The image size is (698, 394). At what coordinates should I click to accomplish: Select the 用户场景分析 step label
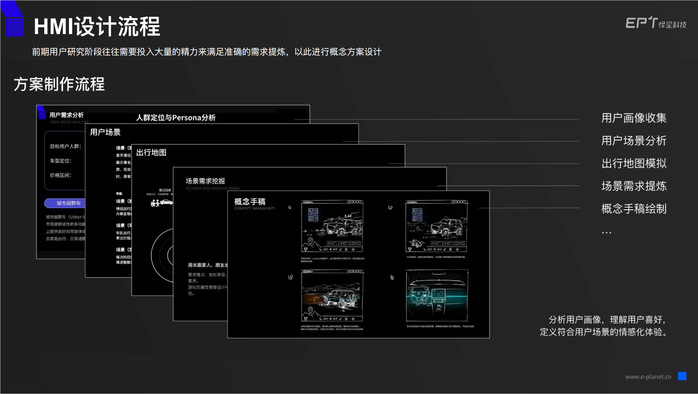coord(633,141)
